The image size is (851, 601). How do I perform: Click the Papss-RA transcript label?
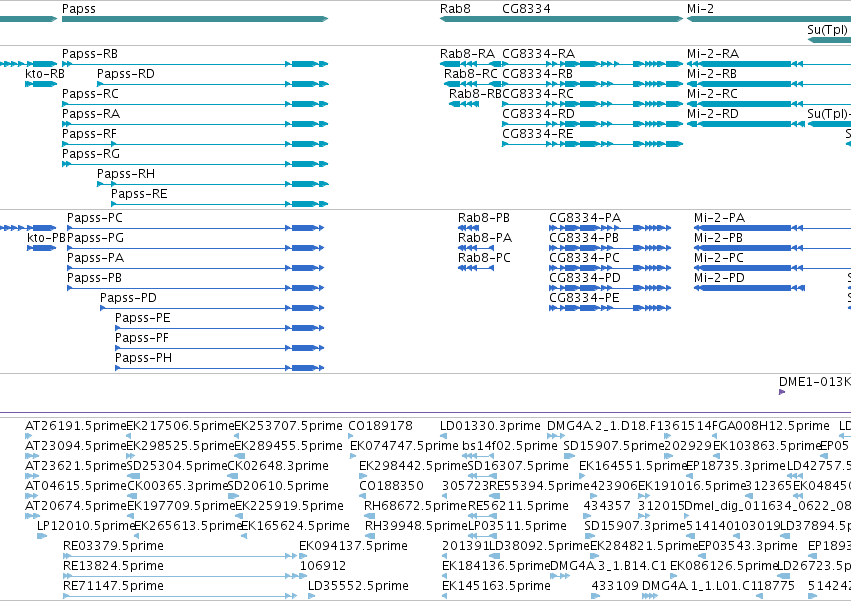pyautogui.click(x=91, y=114)
